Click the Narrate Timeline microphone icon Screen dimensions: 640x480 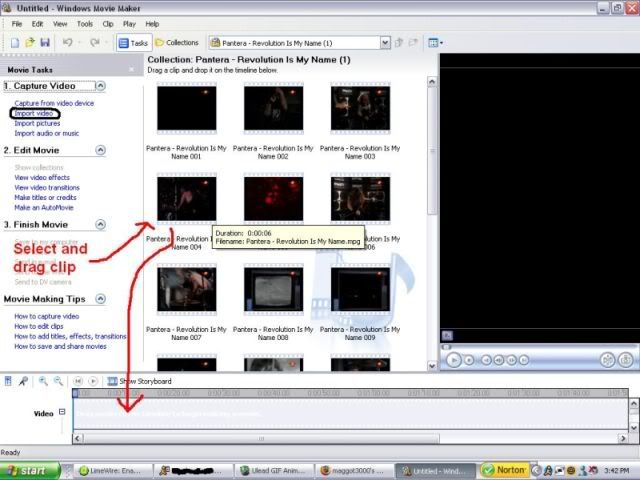coord(23,381)
